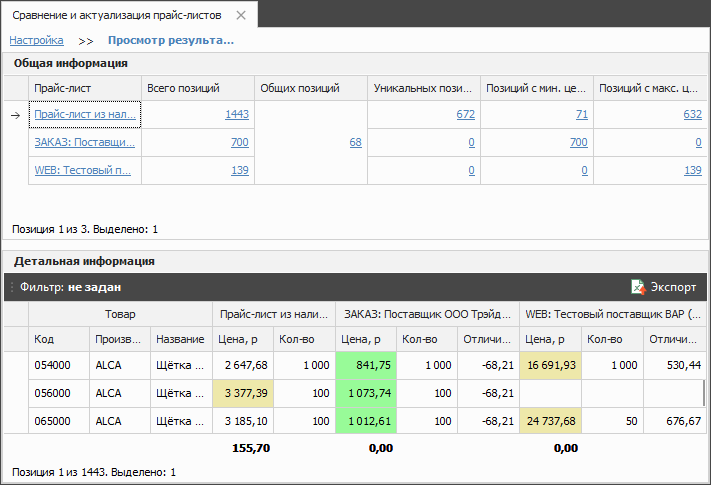The image size is (711, 485).
Task: Click the filter bar drag grip
Action: click(x=12, y=287)
